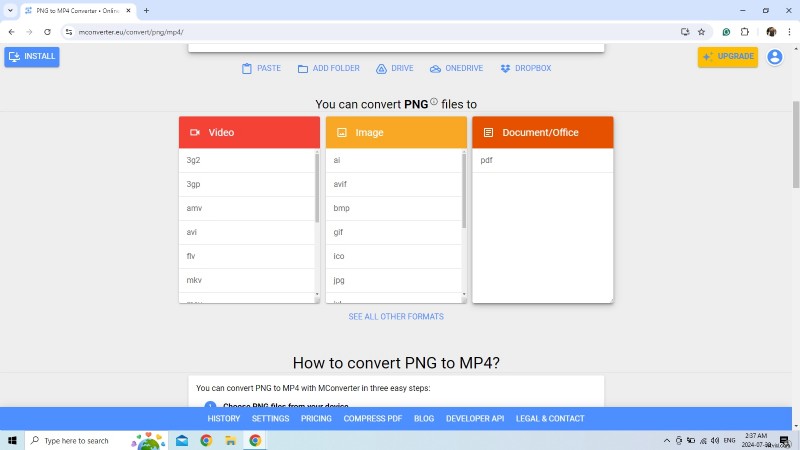Select the PNG to MP4 Converter tab
This screenshot has height=450, width=800.
[x=79, y=11]
